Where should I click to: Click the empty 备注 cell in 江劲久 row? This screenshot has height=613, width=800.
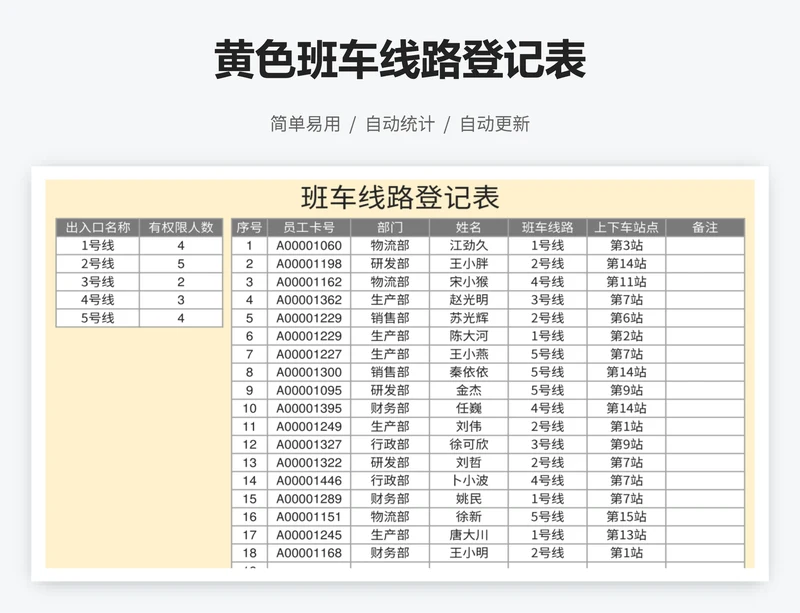coord(705,246)
